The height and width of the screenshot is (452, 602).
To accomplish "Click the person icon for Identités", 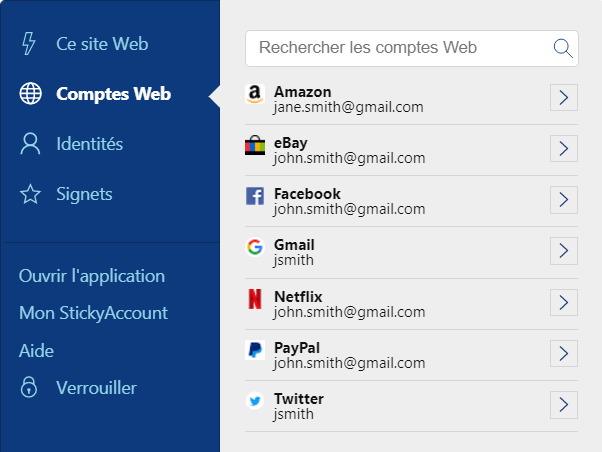I will 30,144.
